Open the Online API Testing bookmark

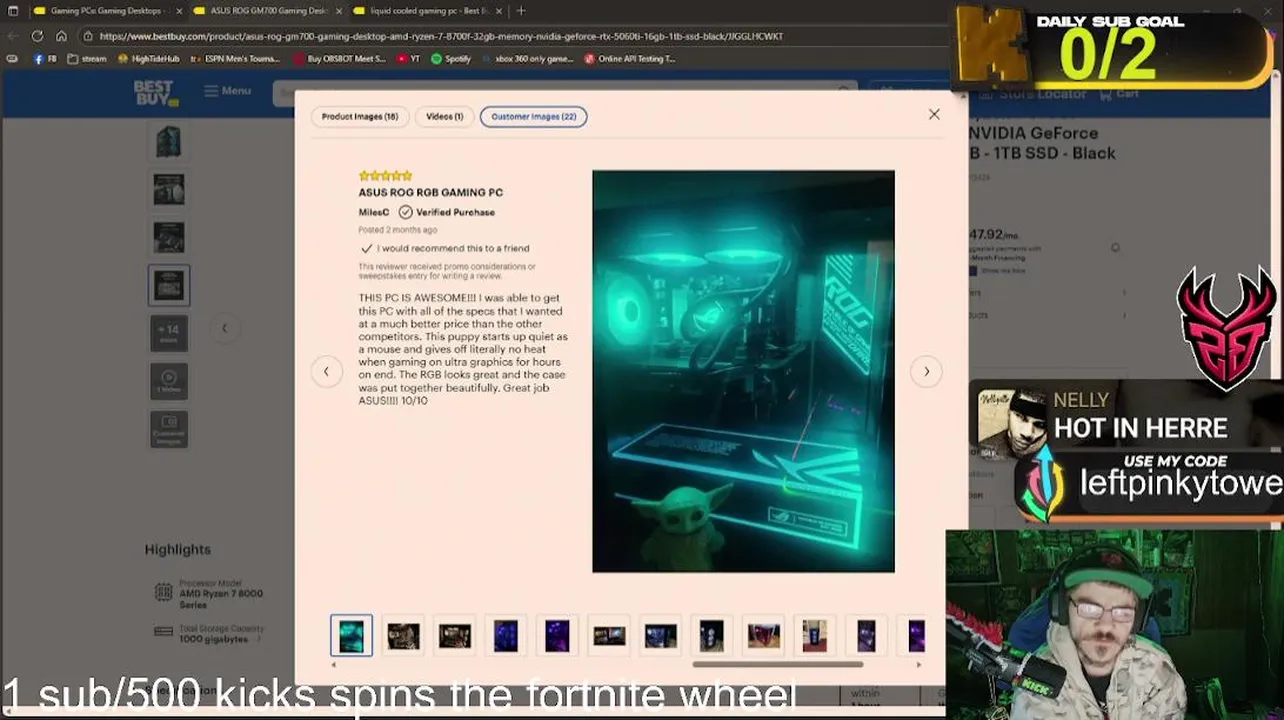click(x=629, y=59)
